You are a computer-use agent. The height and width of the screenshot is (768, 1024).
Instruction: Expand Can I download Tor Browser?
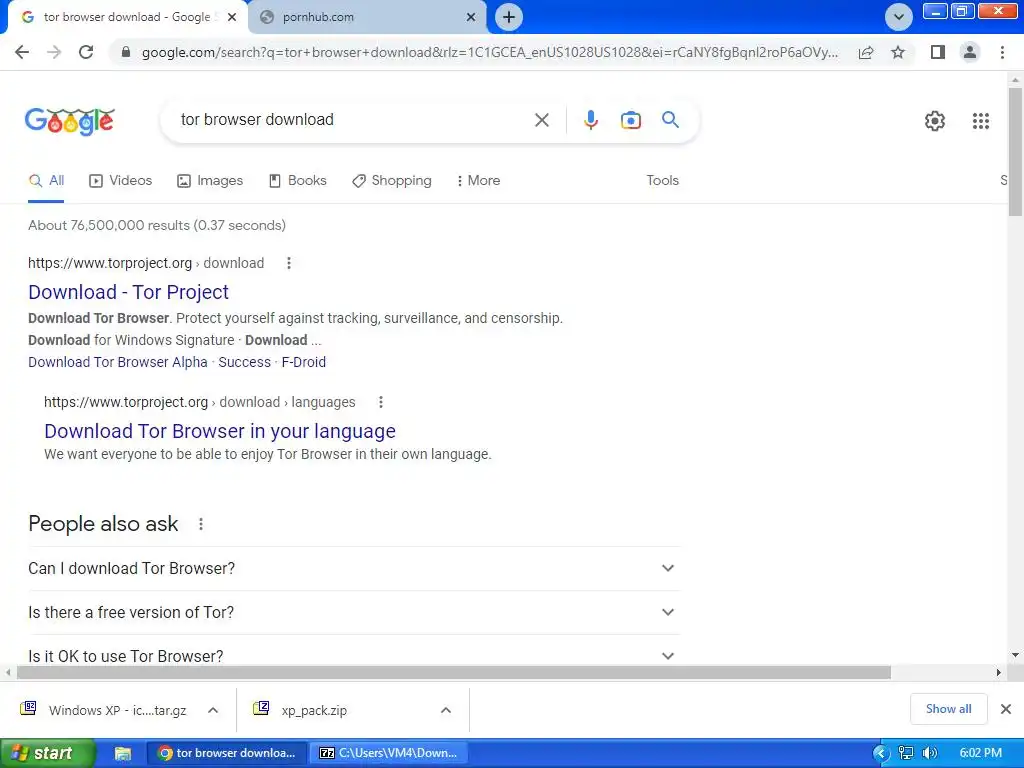354,568
